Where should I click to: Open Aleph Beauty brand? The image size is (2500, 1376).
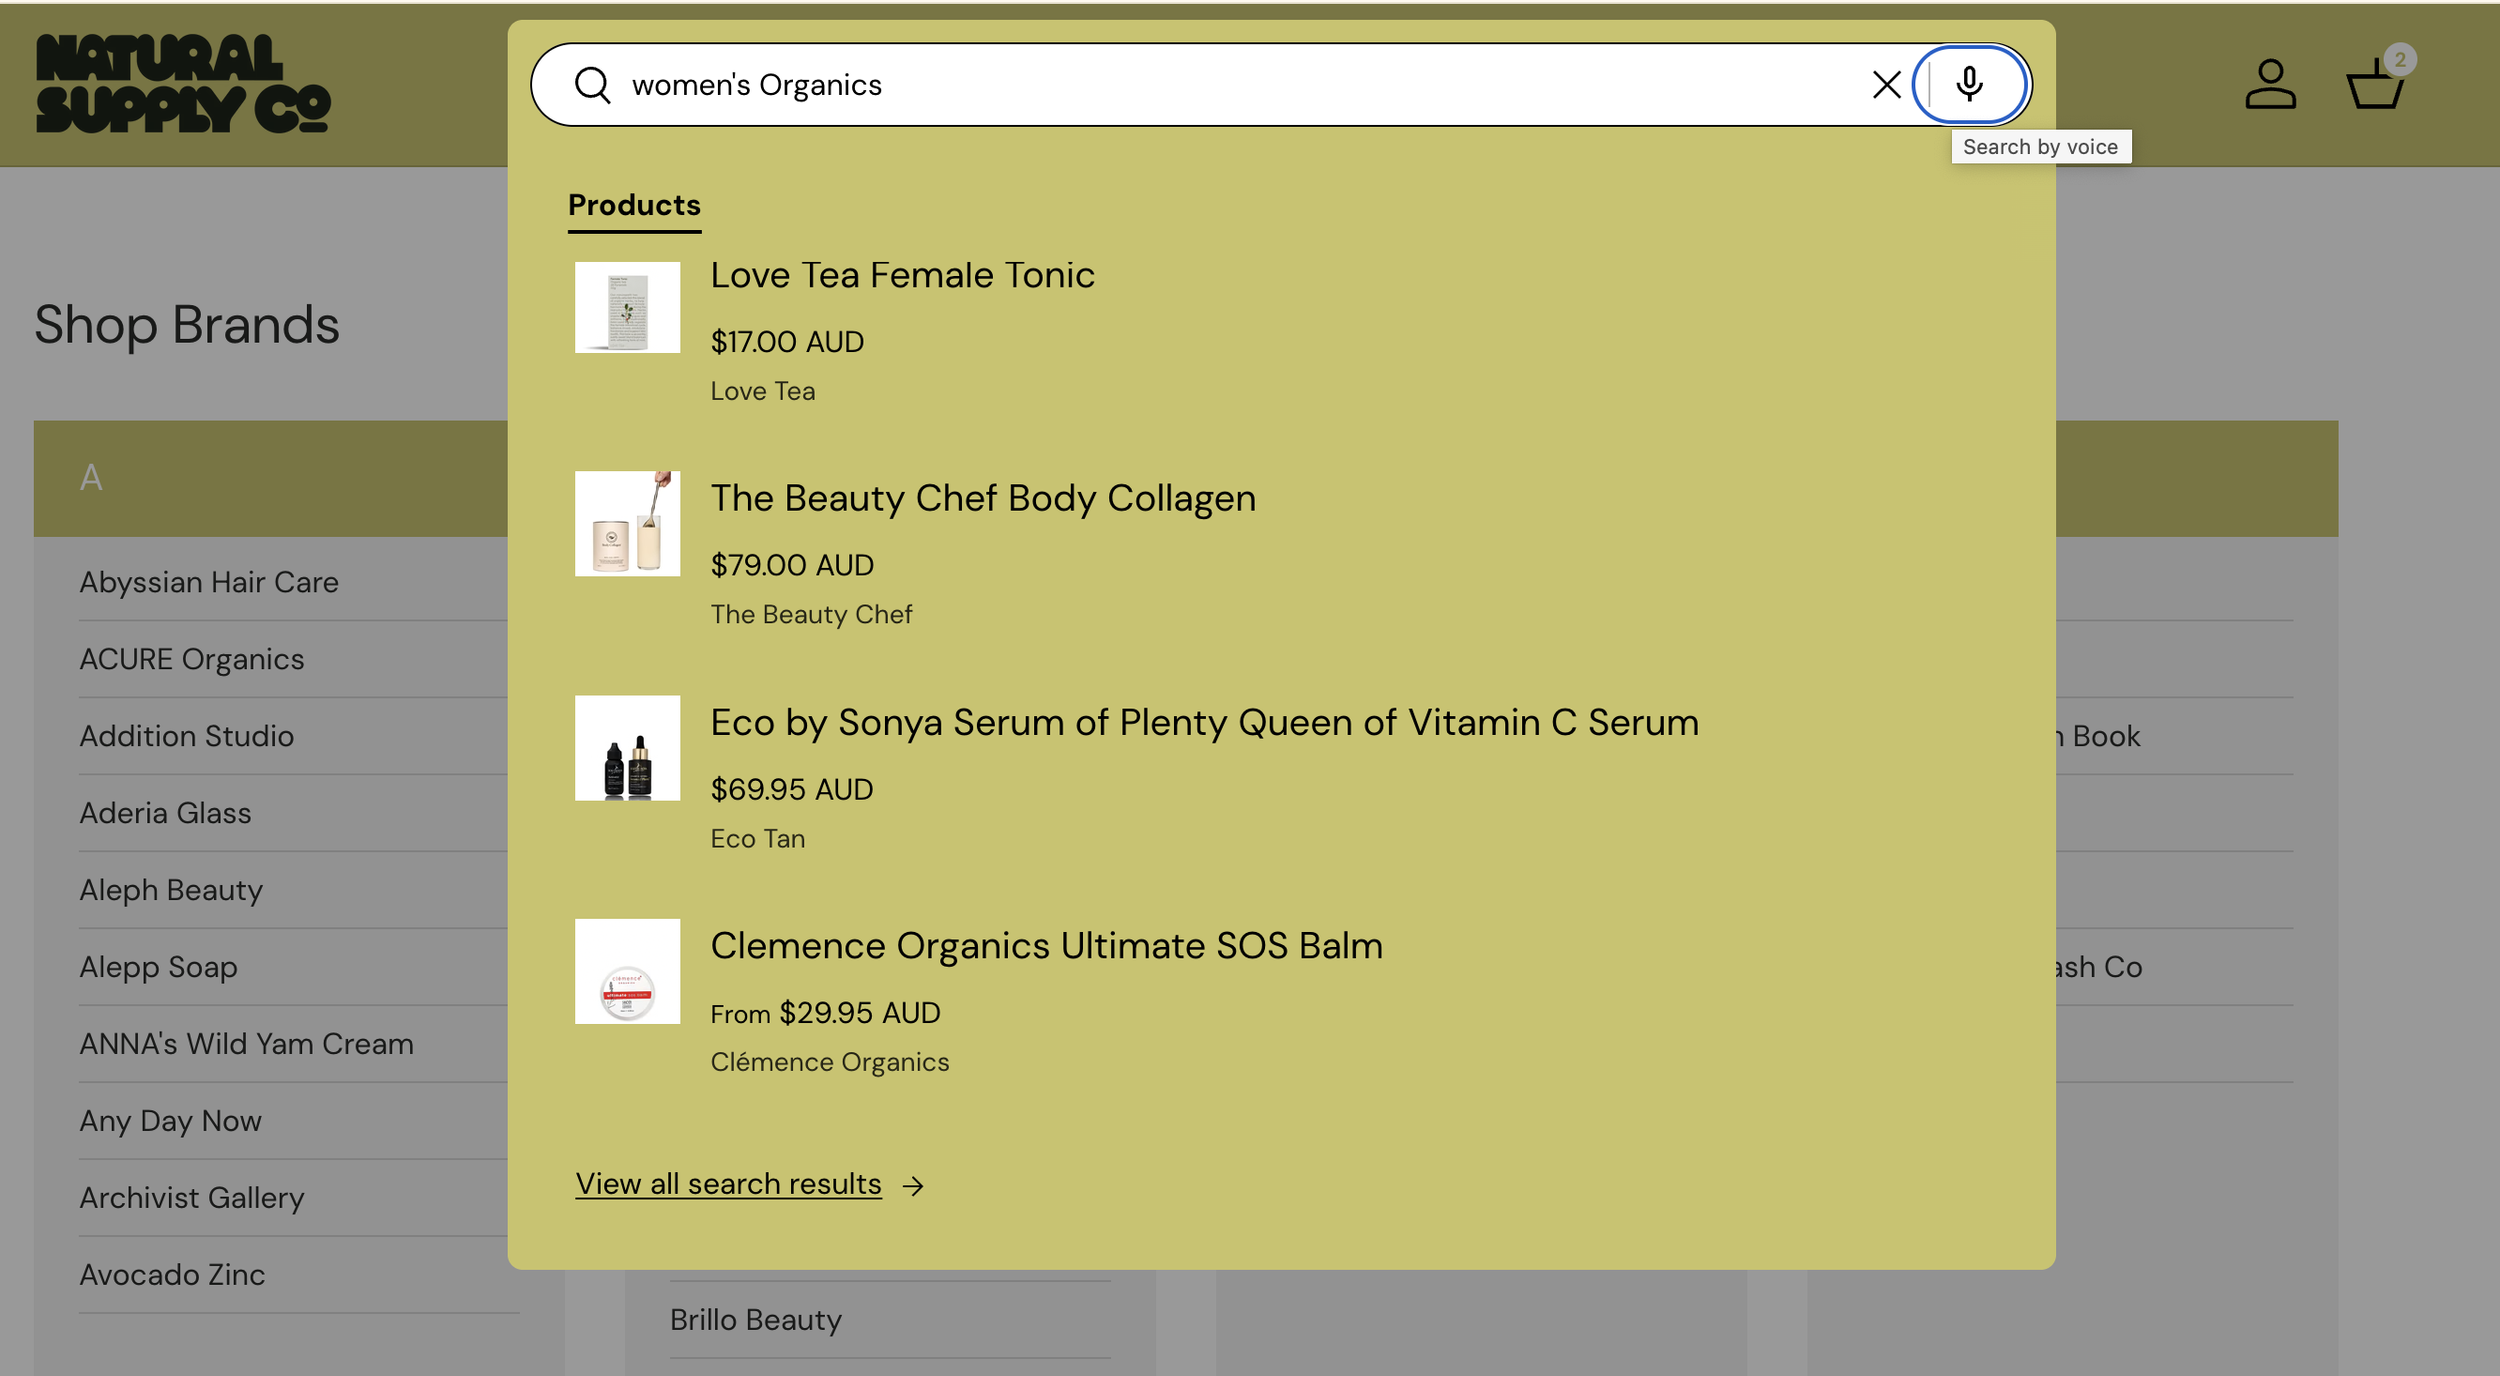(x=171, y=890)
